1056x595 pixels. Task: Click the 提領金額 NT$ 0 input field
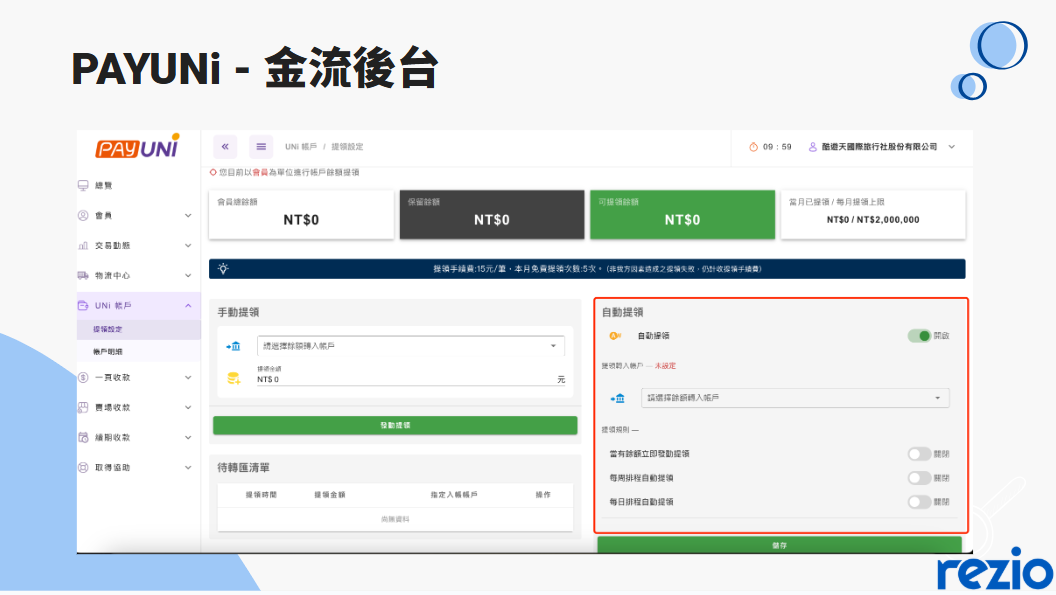point(411,379)
